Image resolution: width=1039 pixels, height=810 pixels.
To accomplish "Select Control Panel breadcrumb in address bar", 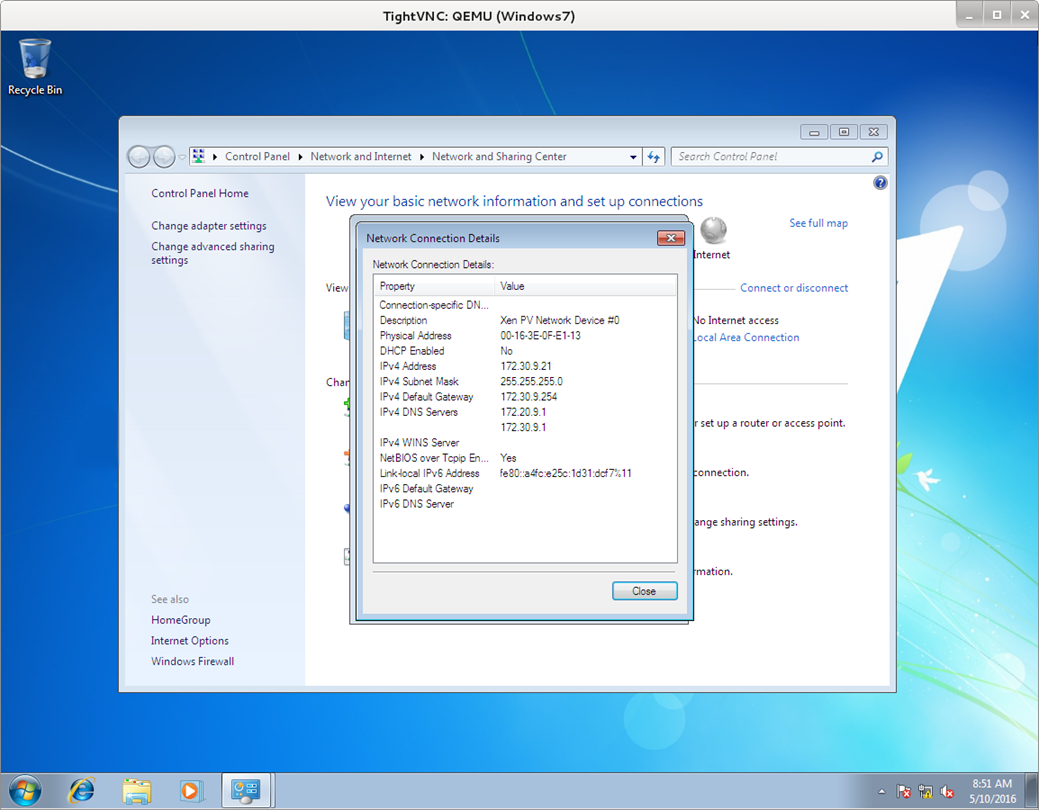I will pyautogui.click(x=257, y=157).
